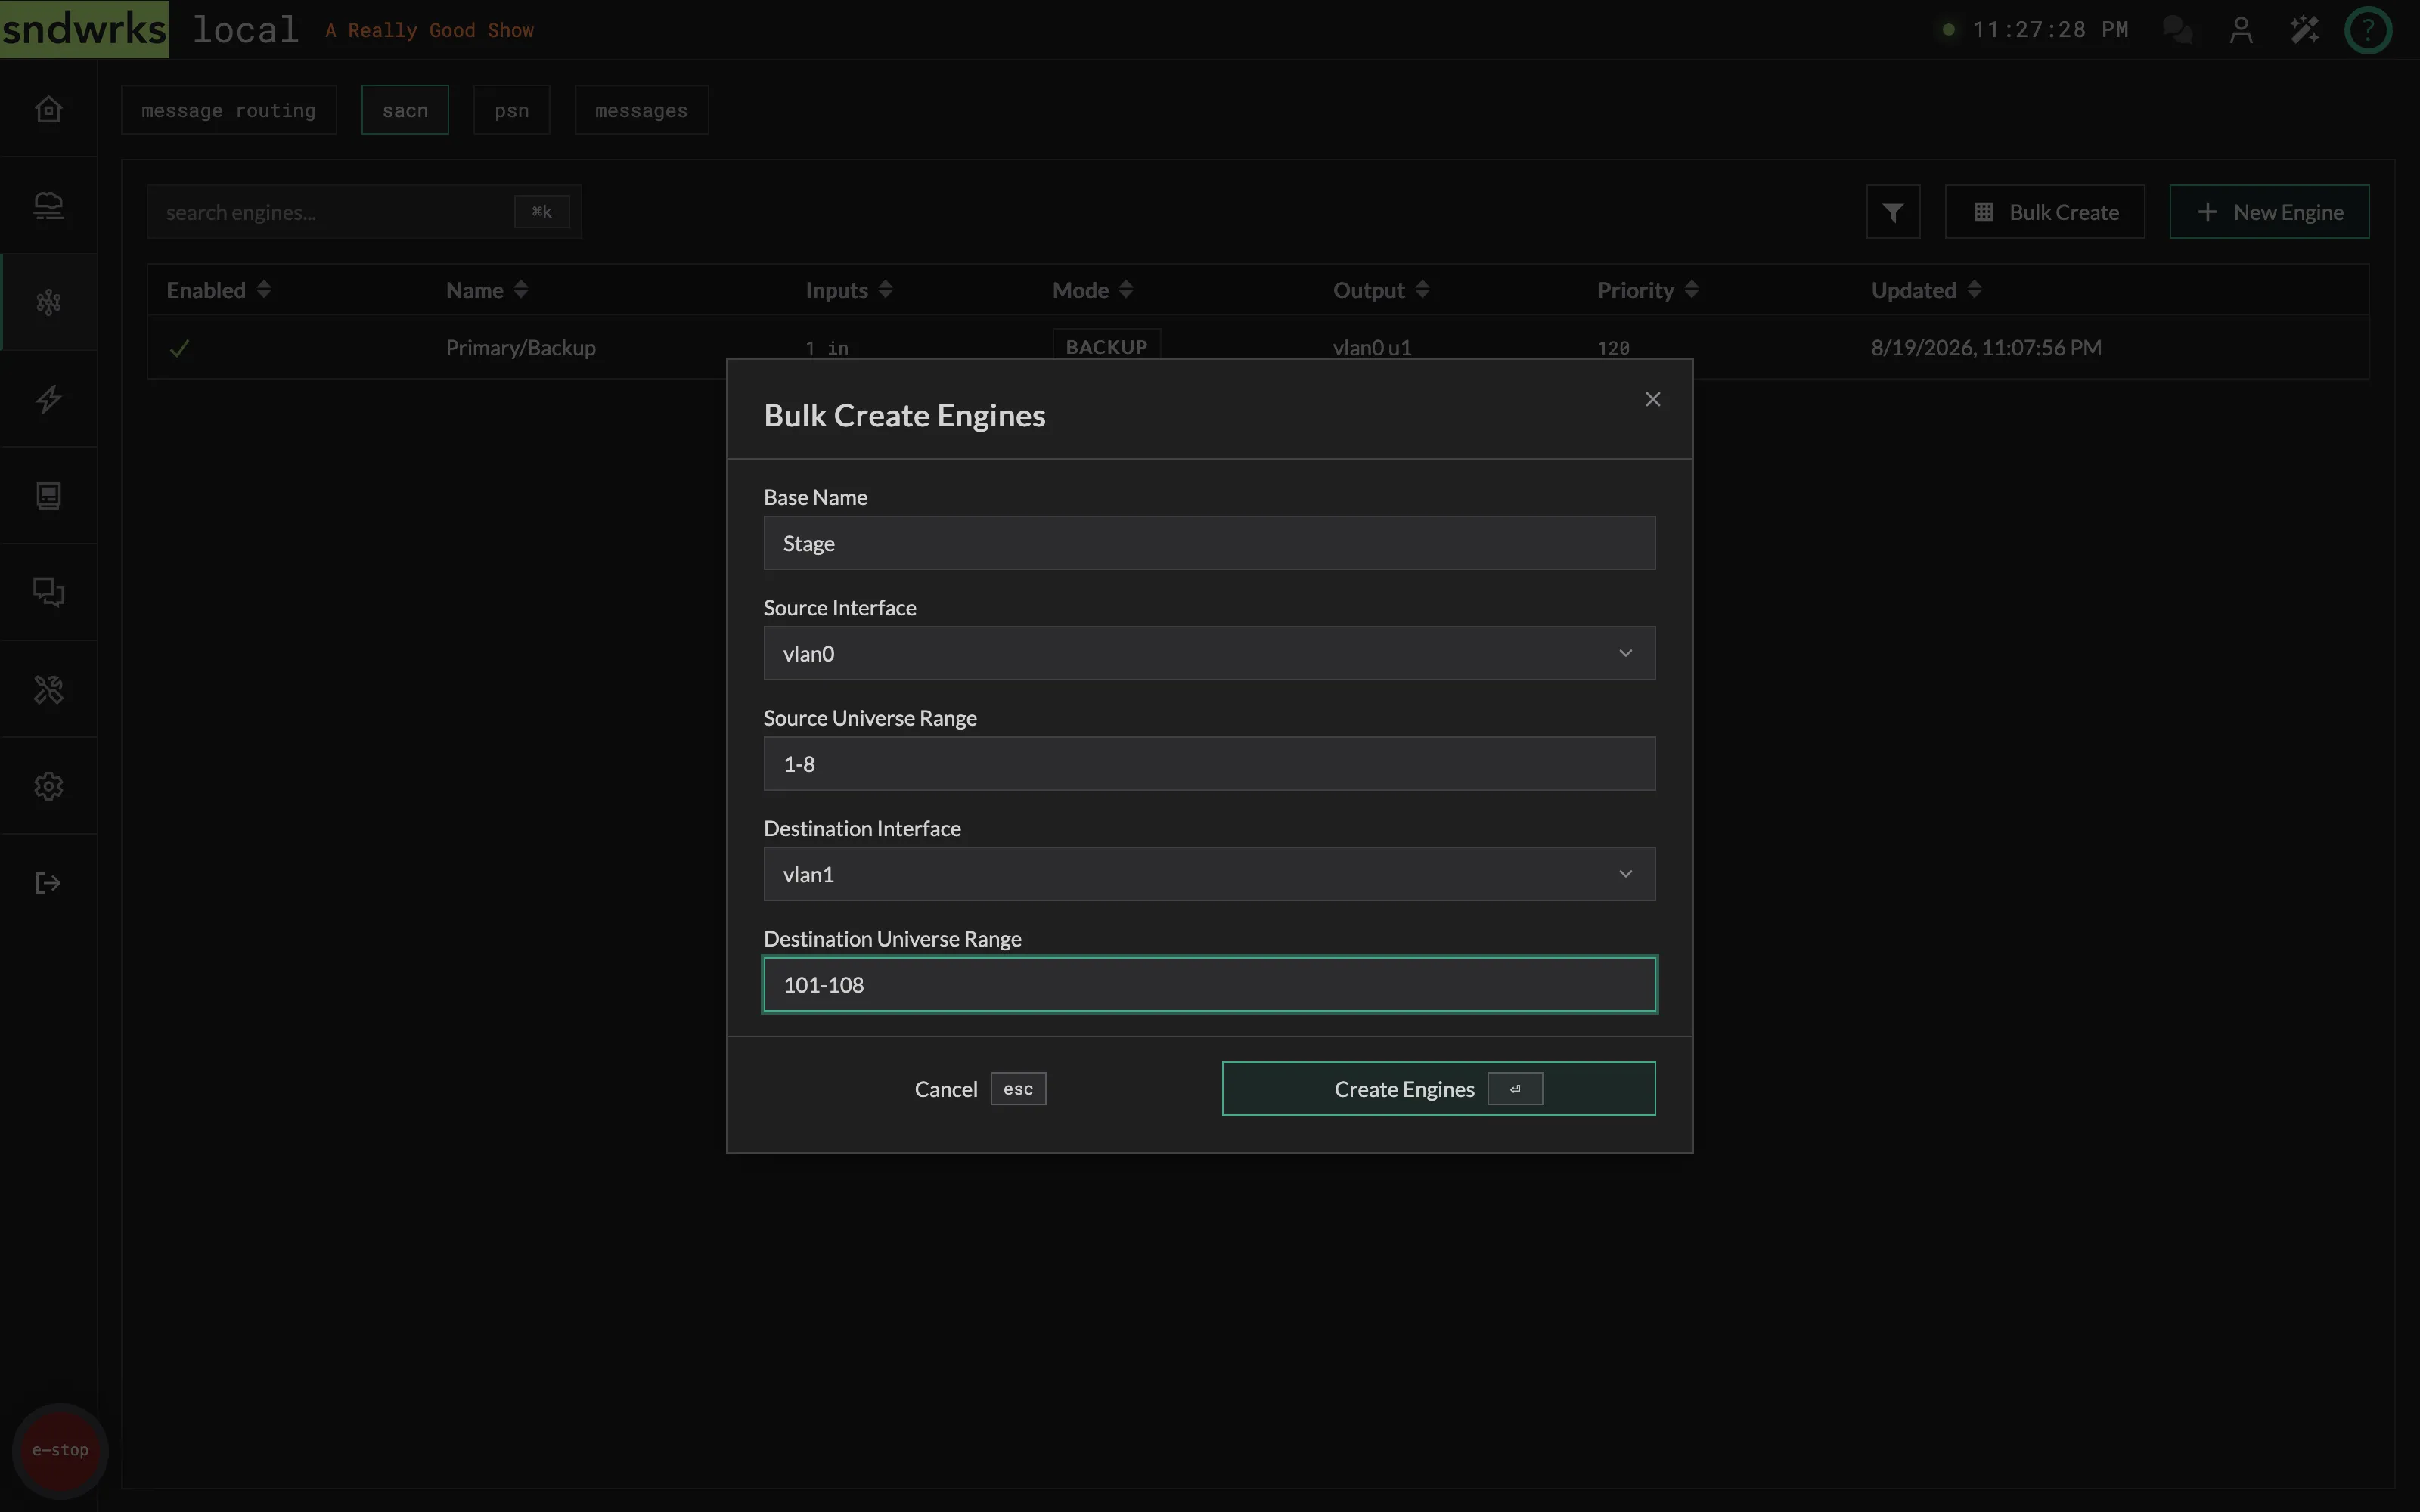The width and height of the screenshot is (2420, 1512).
Task: Close the Bulk Create Engines dialog
Action: [1652, 399]
